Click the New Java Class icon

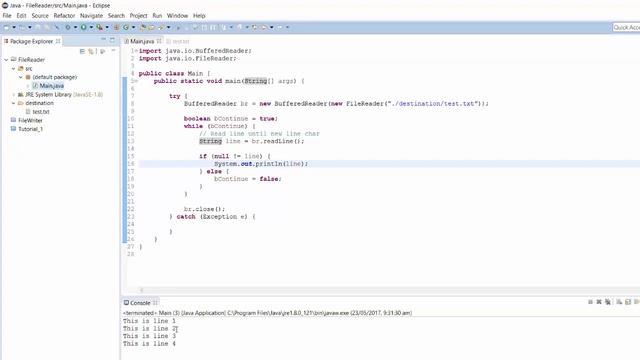(126, 27)
